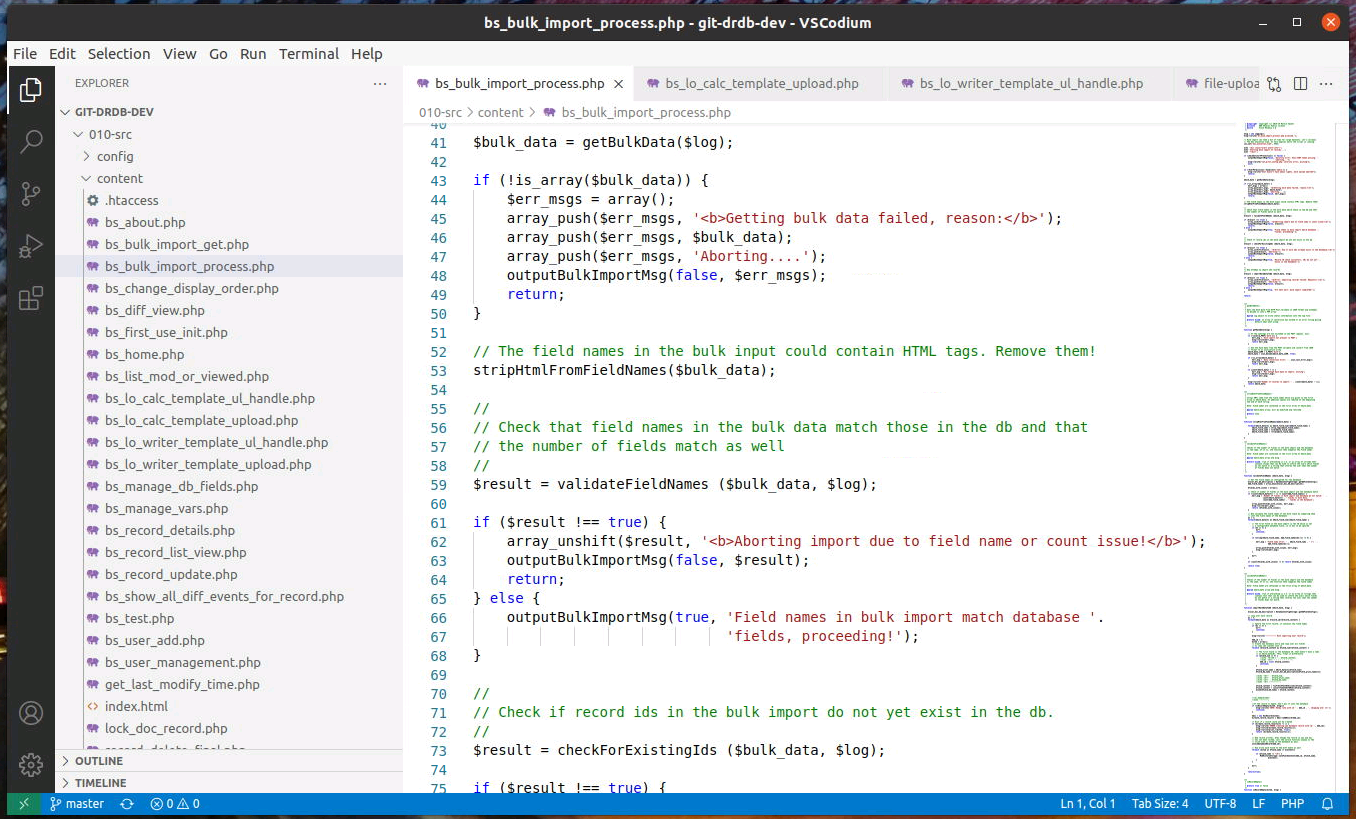Click content in the breadcrumb
This screenshot has height=819, width=1356.
coord(500,113)
